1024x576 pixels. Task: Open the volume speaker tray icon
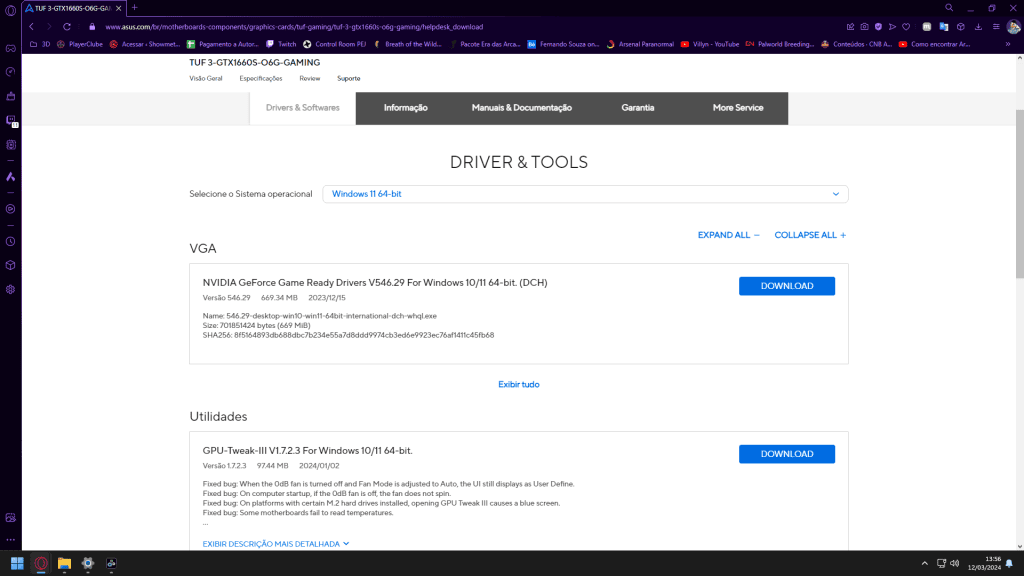point(955,564)
